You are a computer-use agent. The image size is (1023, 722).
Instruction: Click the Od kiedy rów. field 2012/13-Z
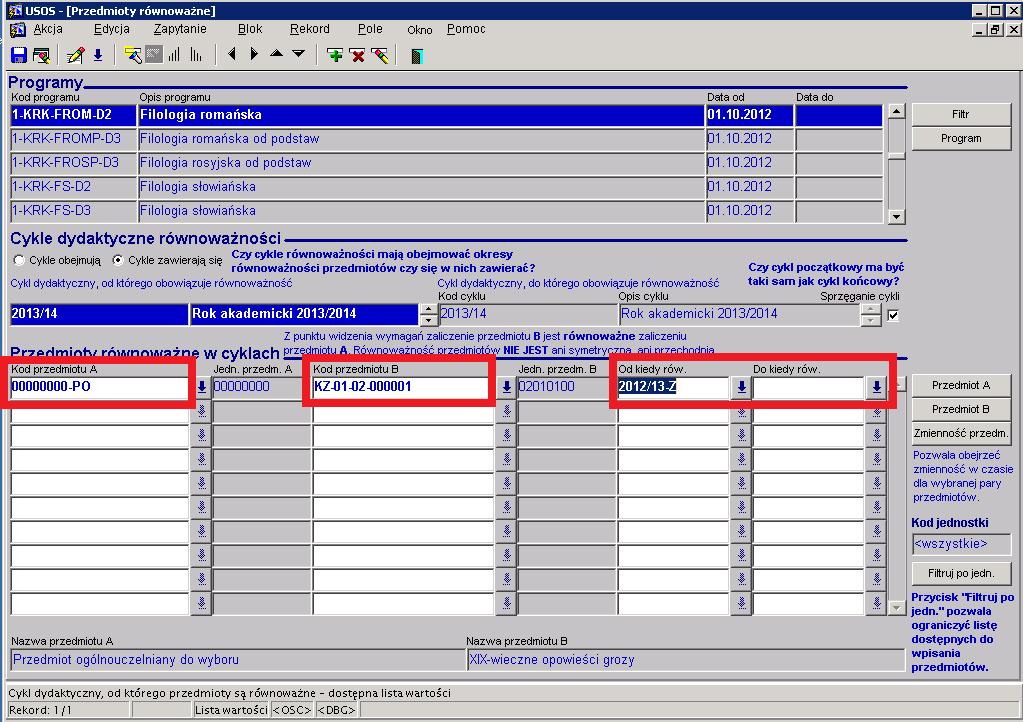(x=673, y=387)
